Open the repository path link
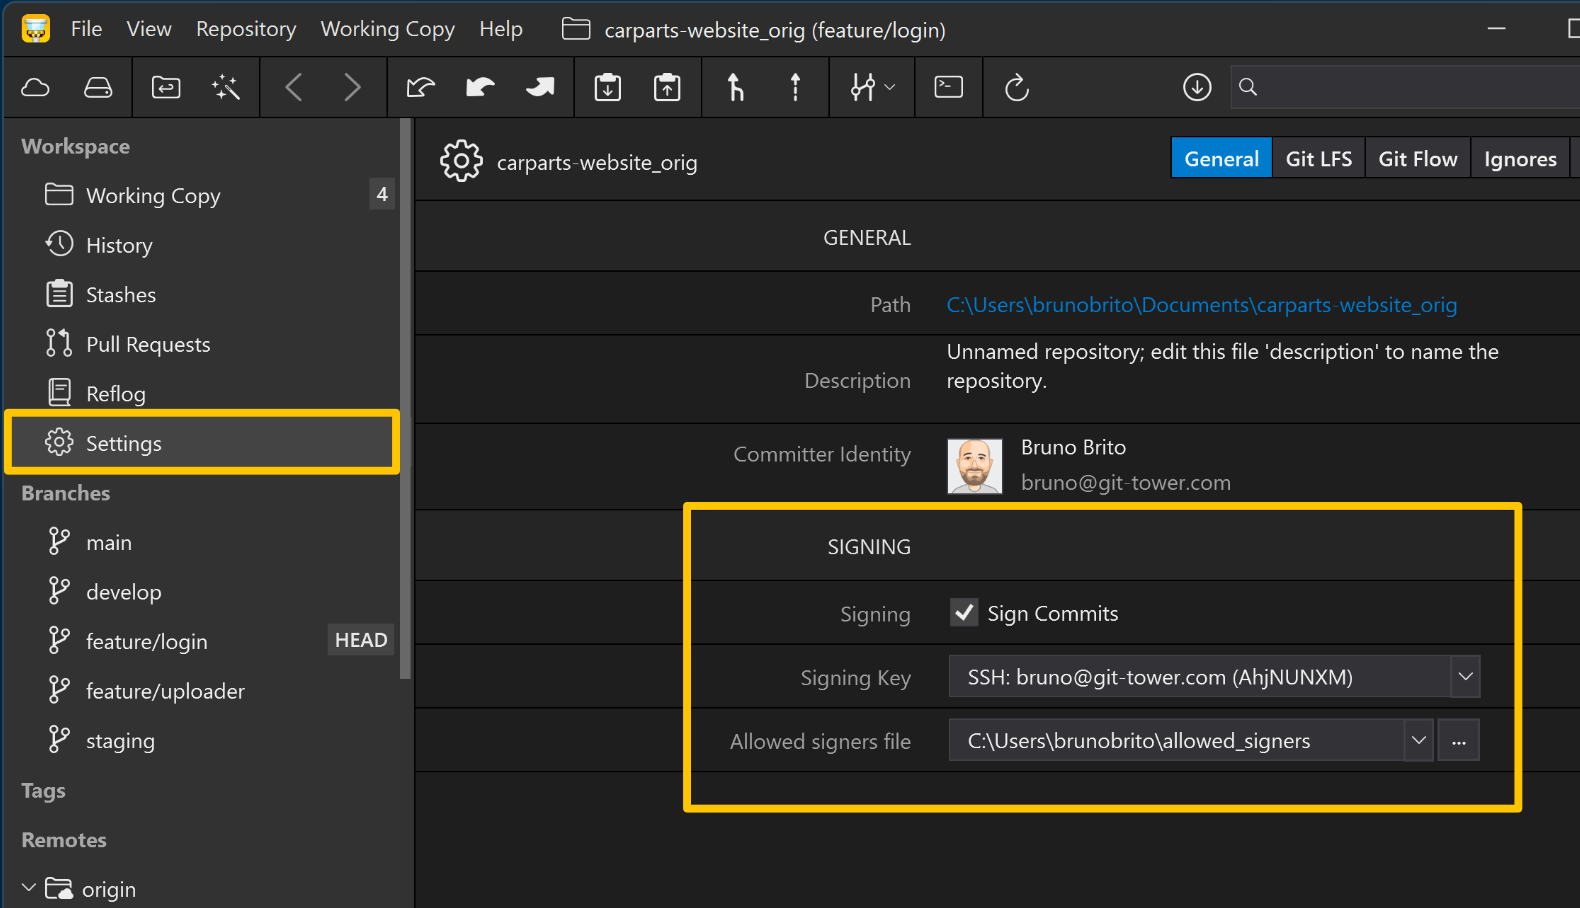 pyautogui.click(x=1201, y=305)
